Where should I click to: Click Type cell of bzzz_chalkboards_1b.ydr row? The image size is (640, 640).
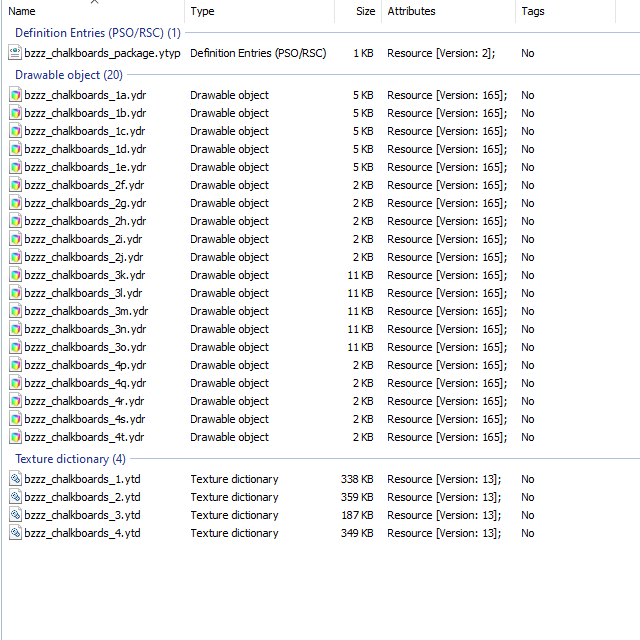[x=229, y=113]
